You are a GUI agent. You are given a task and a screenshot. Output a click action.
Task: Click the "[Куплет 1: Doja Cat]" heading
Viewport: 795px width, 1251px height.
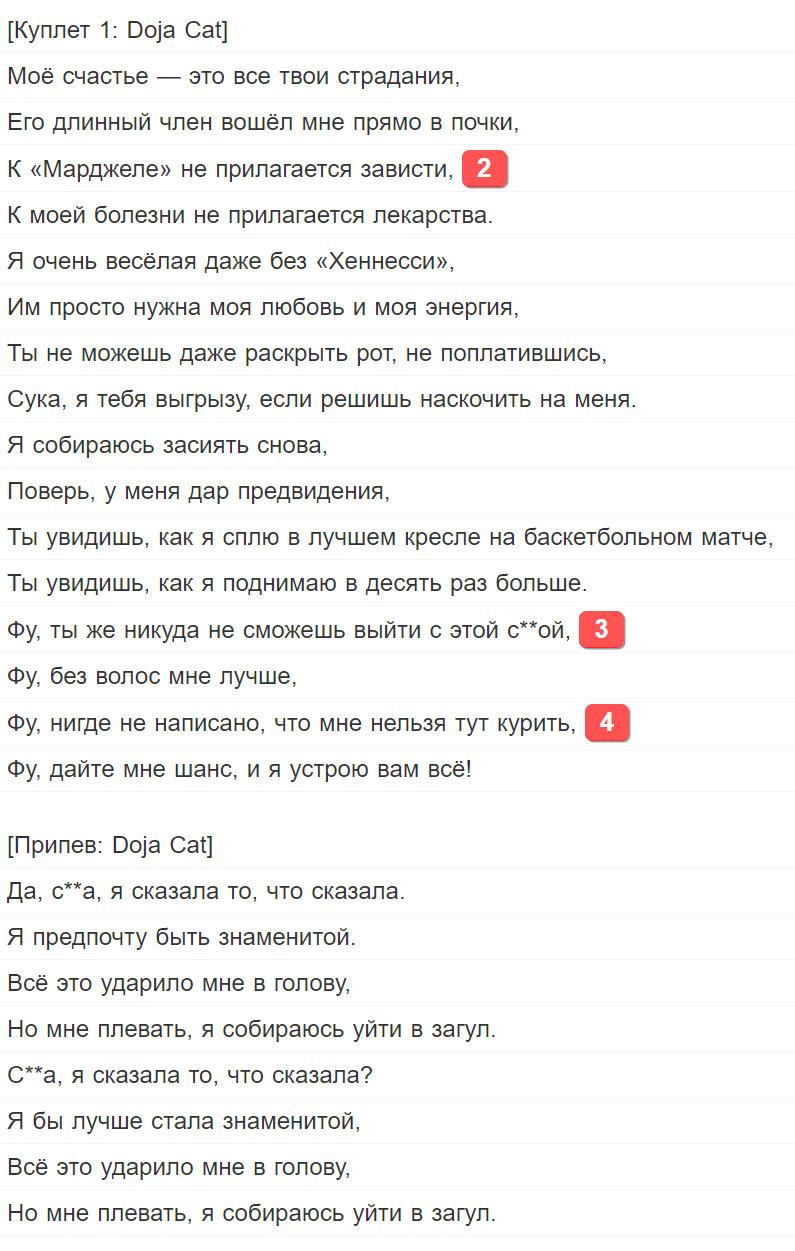(117, 31)
